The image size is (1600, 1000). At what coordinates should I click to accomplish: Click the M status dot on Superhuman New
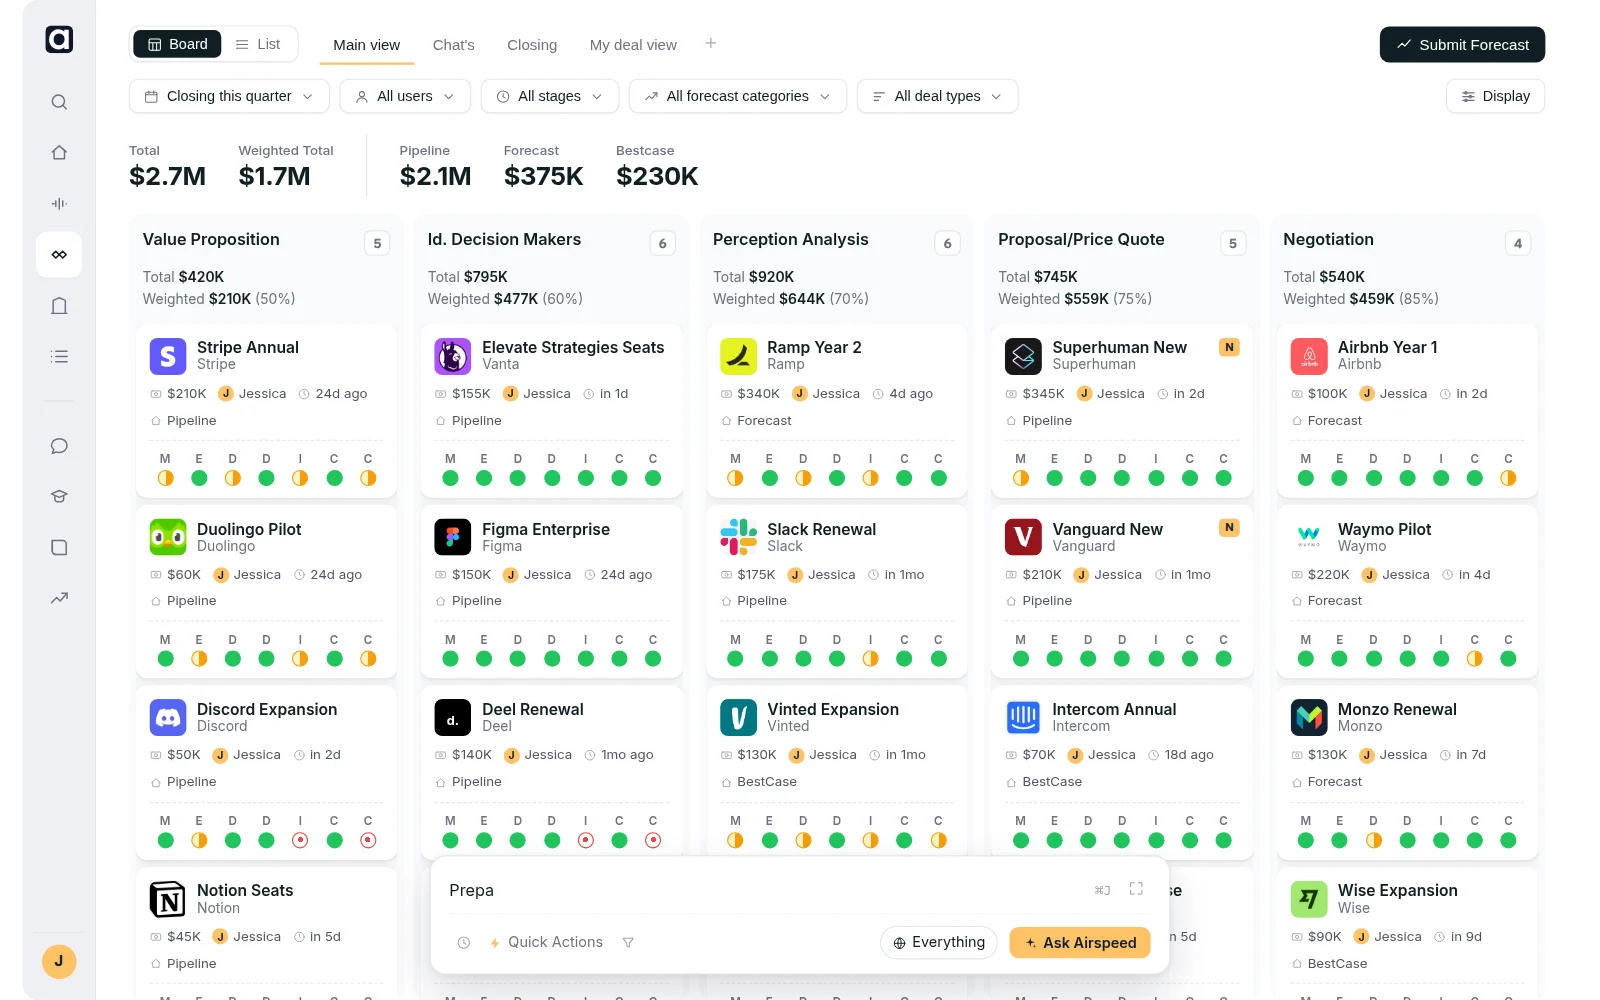1021,478
